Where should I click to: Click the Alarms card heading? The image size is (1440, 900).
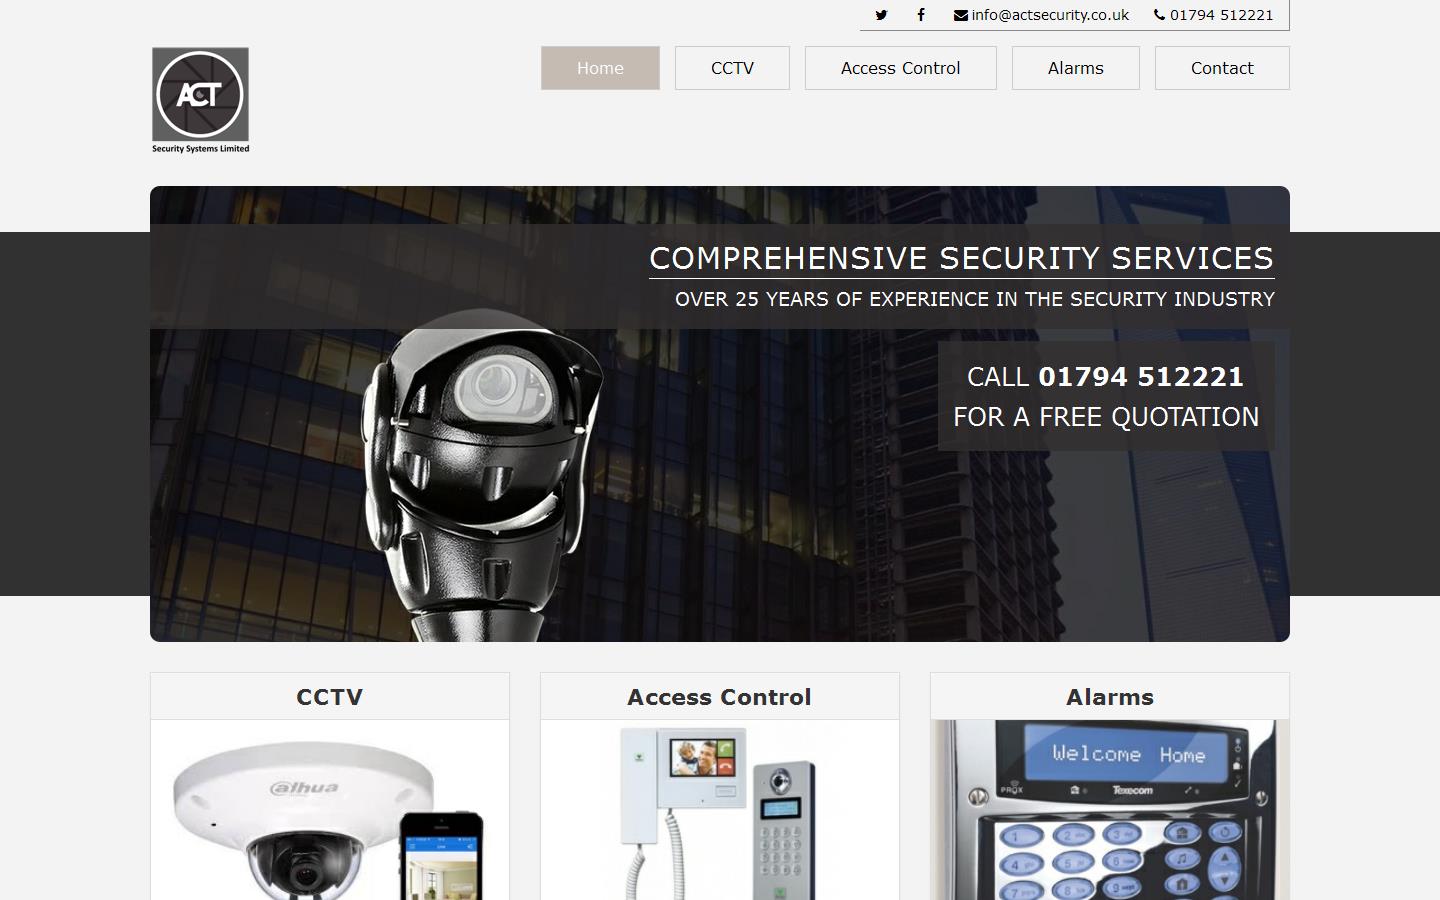pos(1110,697)
